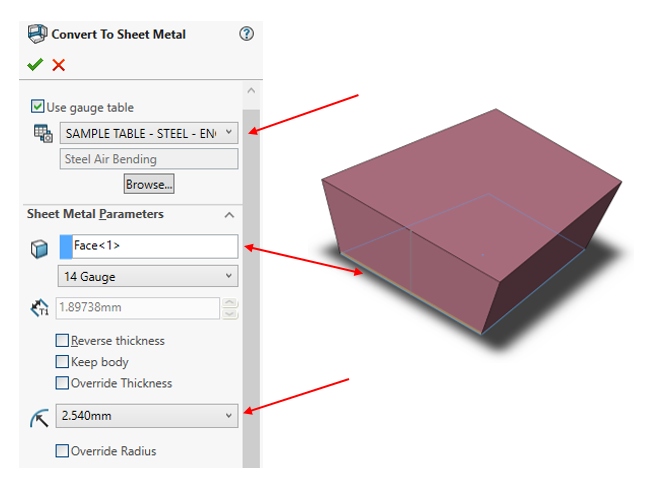The height and width of the screenshot is (491, 660).
Task: Click the fixed face cube icon
Action: (x=40, y=248)
